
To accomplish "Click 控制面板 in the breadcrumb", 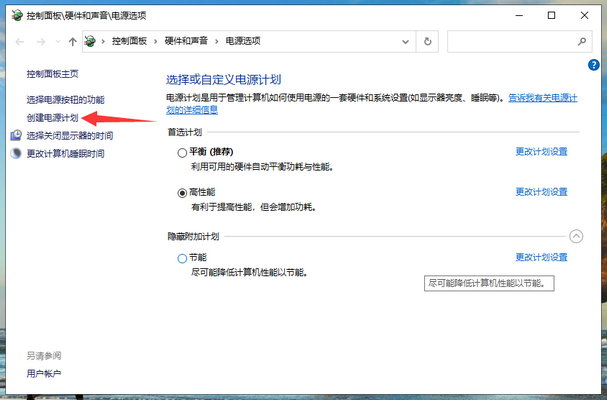I will [129, 41].
